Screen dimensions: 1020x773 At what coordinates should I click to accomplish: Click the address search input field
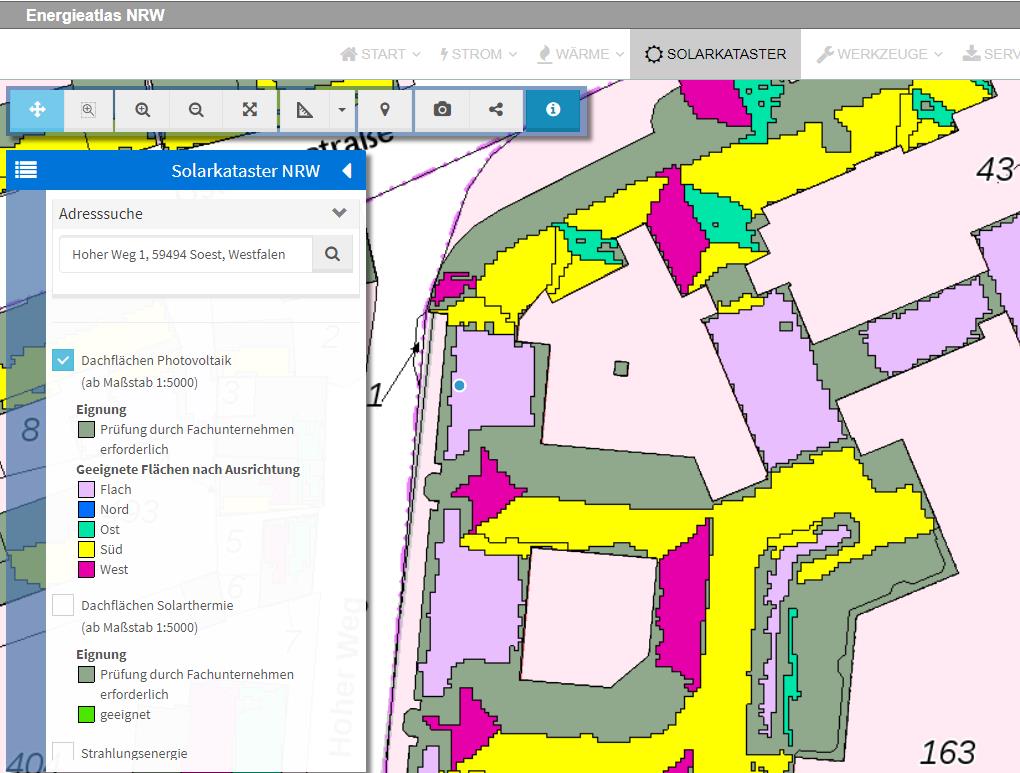click(186, 255)
